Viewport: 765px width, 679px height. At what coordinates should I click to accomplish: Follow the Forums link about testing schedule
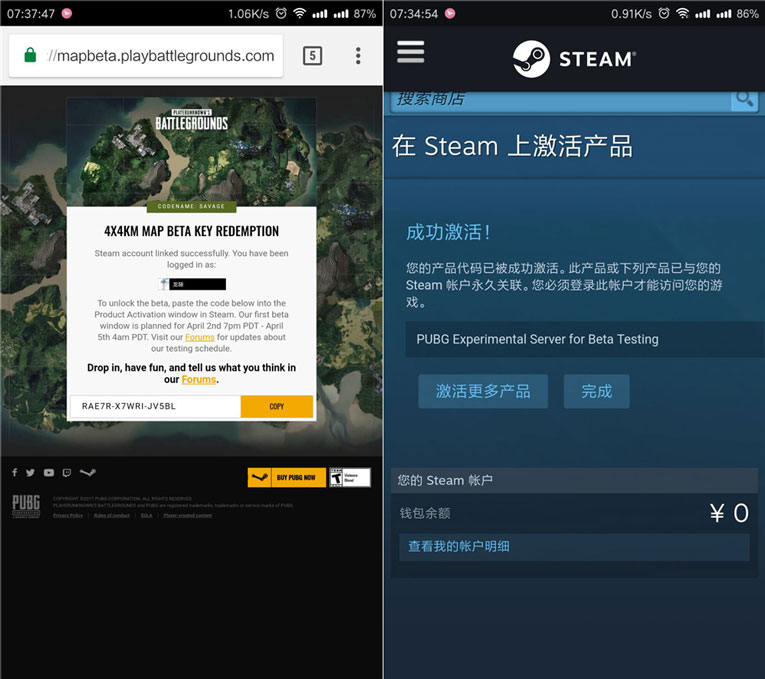200,338
